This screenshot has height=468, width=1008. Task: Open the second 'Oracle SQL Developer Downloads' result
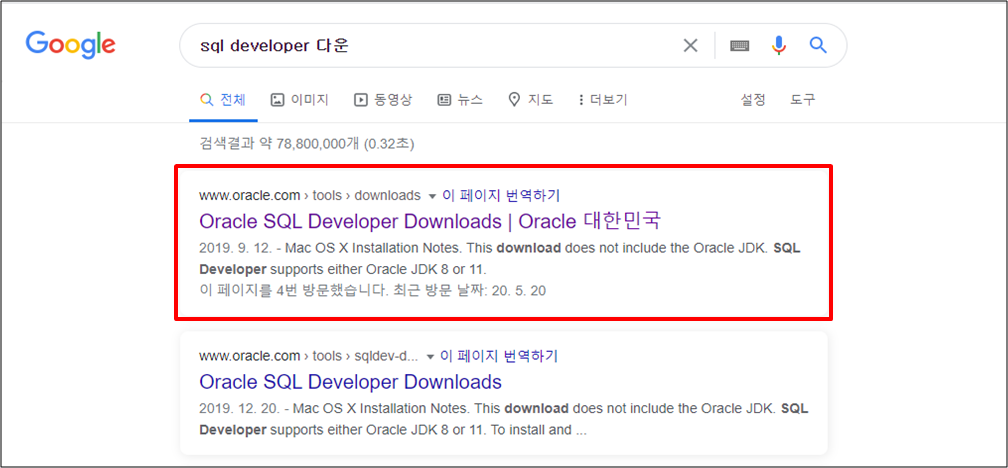click(x=350, y=382)
